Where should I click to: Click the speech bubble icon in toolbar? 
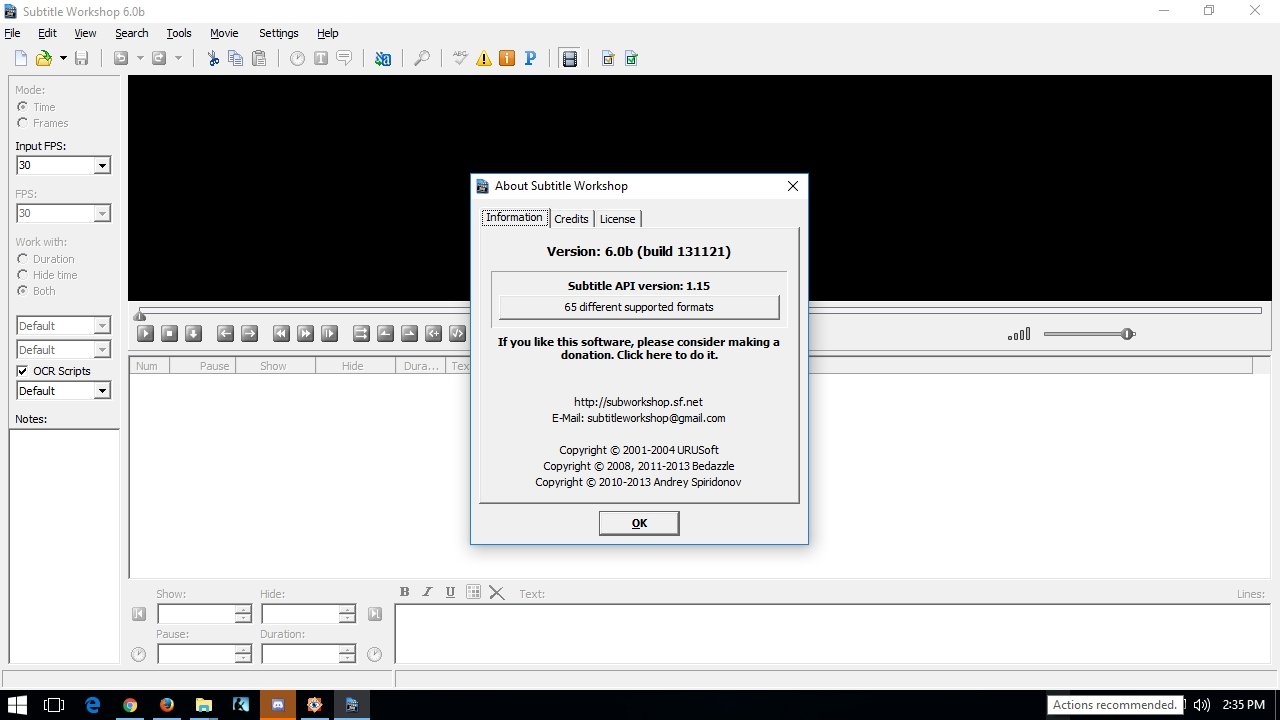[344, 58]
